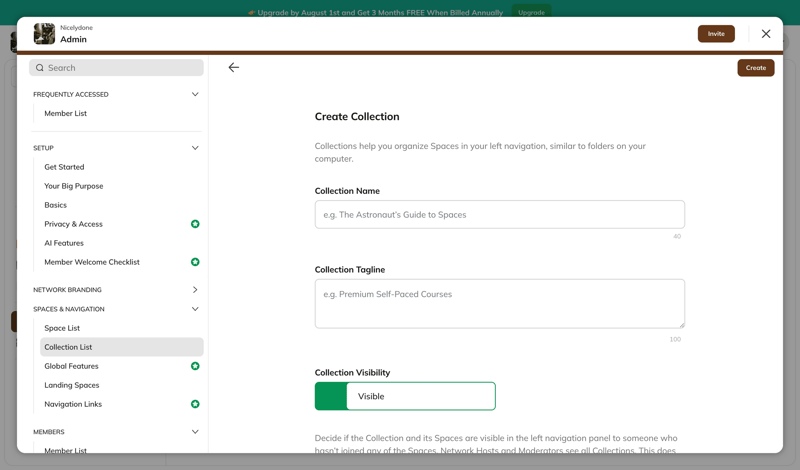Click the green star badge beside Member Welcome Checklist
Viewport: 800px width, 470px height.
[195, 262]
